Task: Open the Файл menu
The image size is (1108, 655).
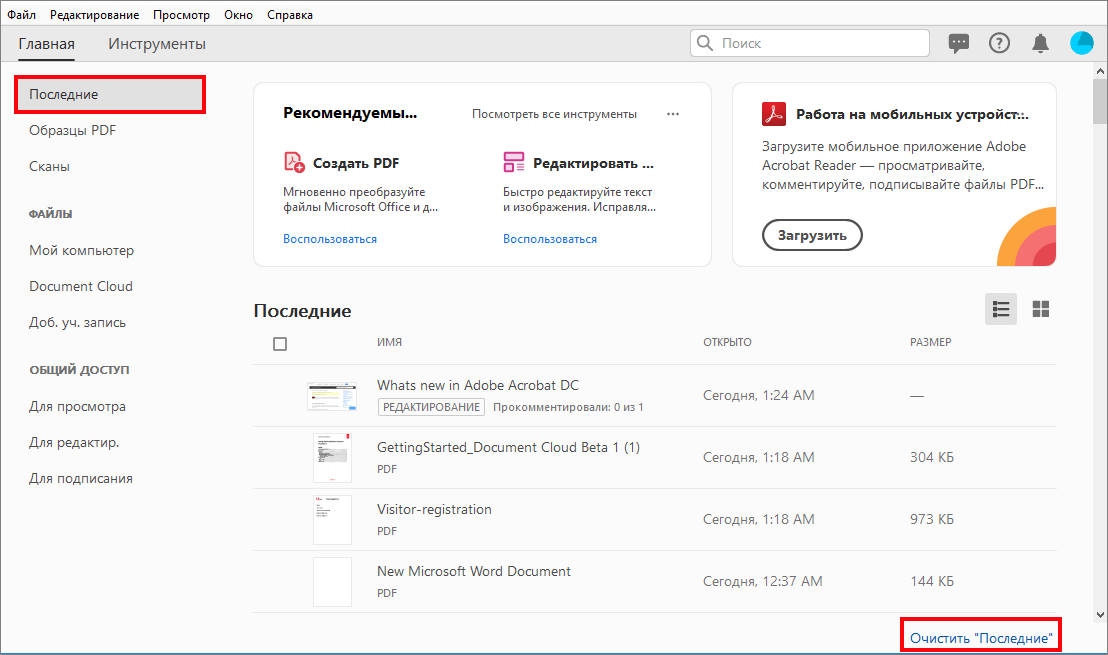Action: pos(22,15)
